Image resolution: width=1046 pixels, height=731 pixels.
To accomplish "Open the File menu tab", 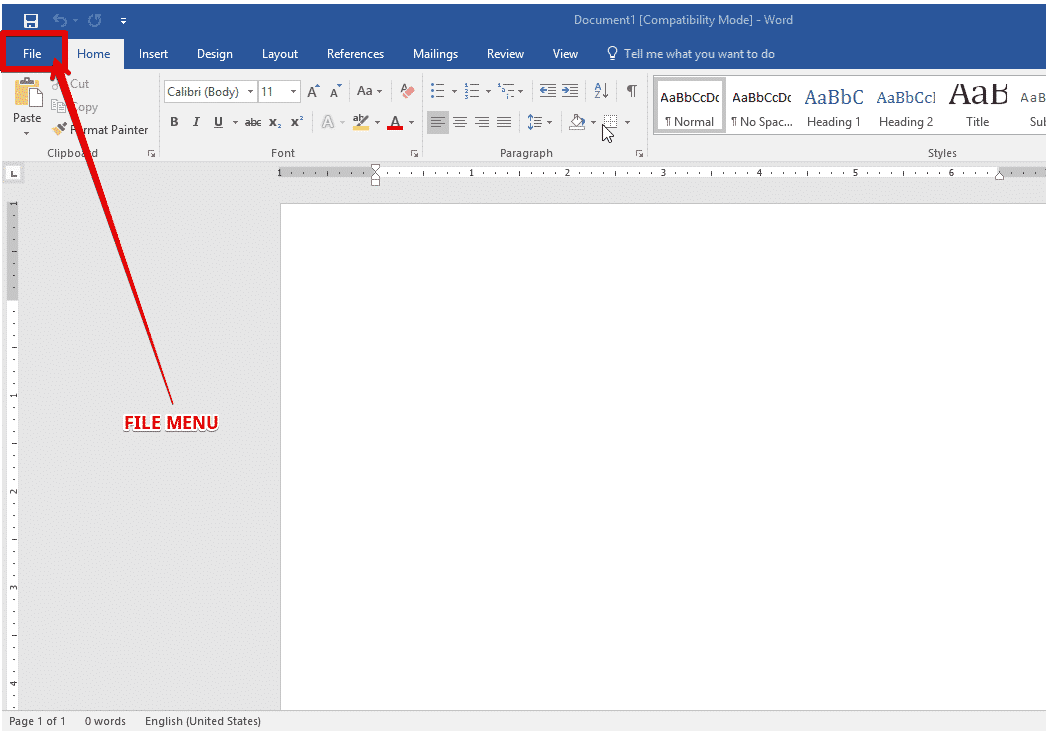I will [x=32, y=54].
